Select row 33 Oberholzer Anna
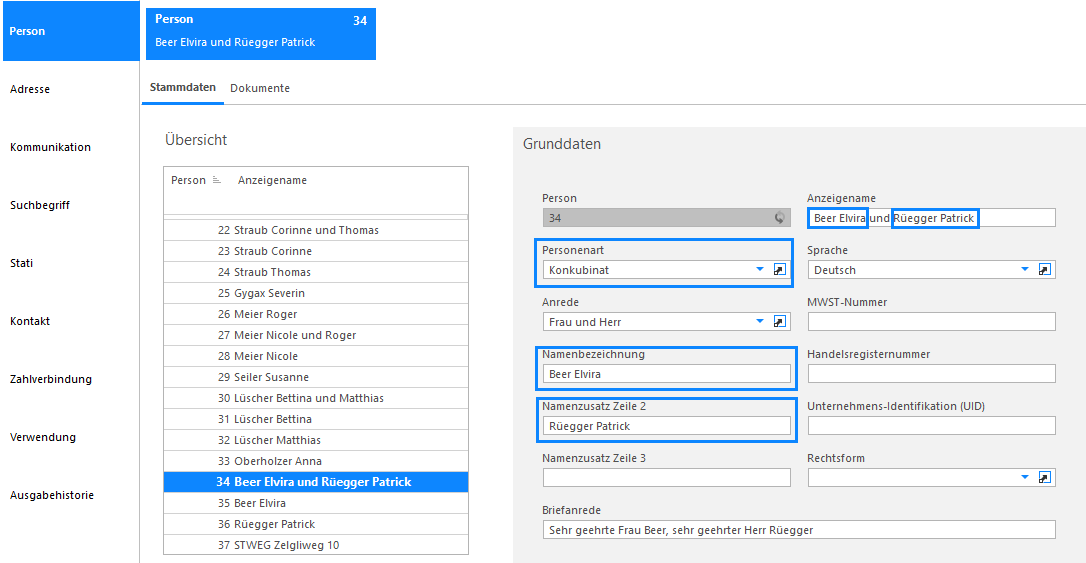Viewport: 1086px width, 563px height. (316, 461)
